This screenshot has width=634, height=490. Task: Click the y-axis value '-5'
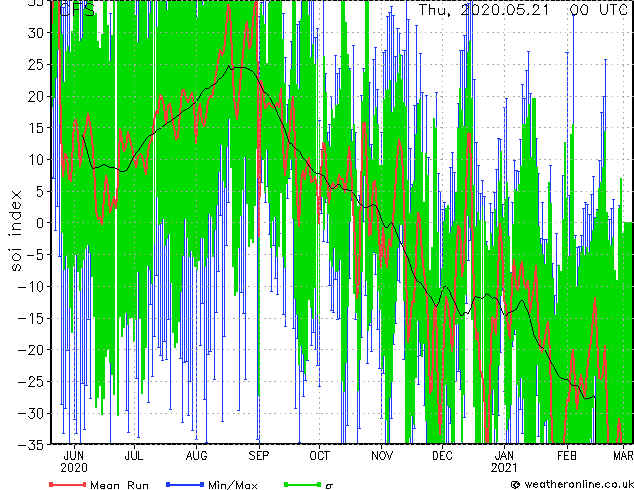point(36,255)
